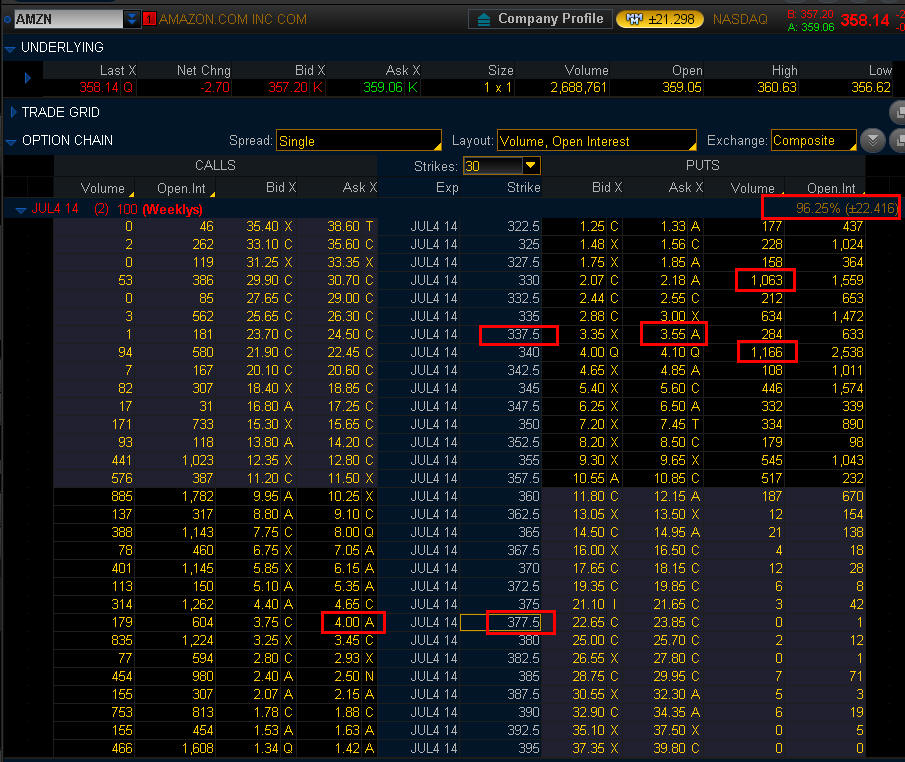905x762 pixels.
Task: Click the 4.00 ask price for 377.5 call
Action: (x=351, y=622)
